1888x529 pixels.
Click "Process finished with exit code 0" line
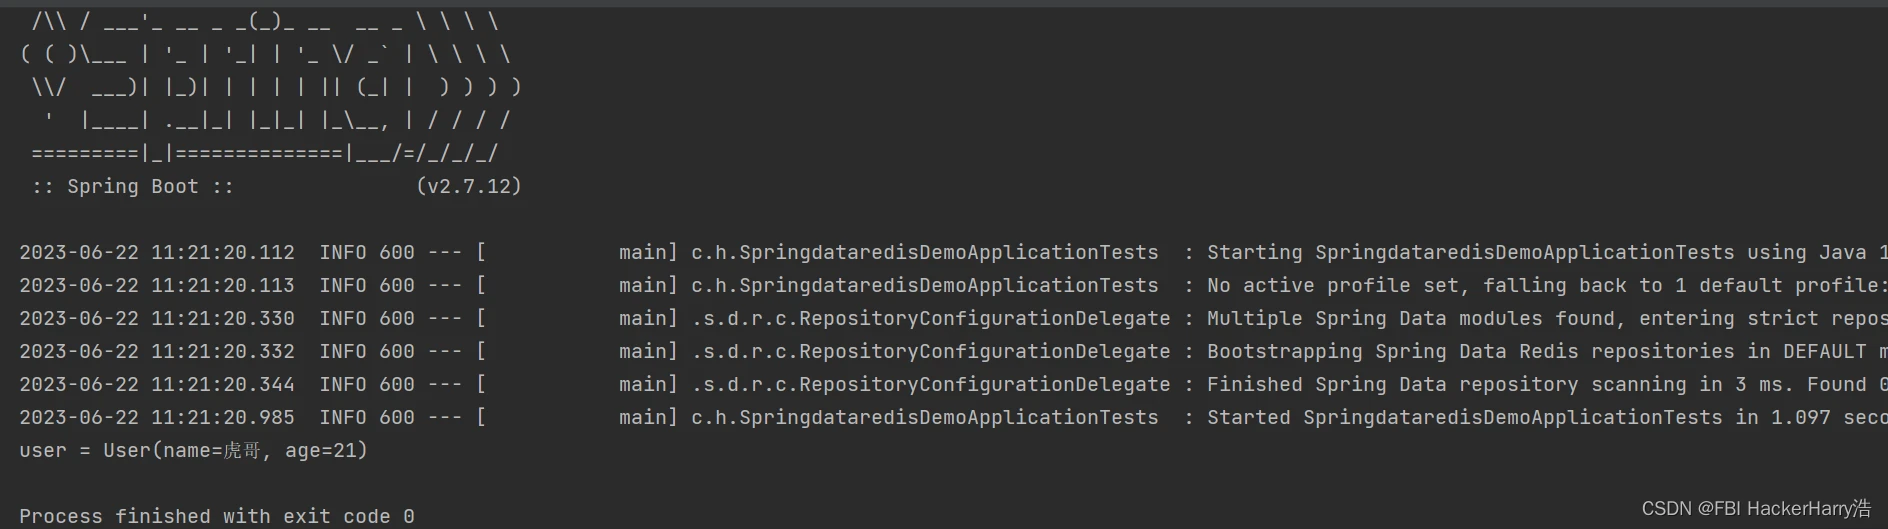point(216,516)
